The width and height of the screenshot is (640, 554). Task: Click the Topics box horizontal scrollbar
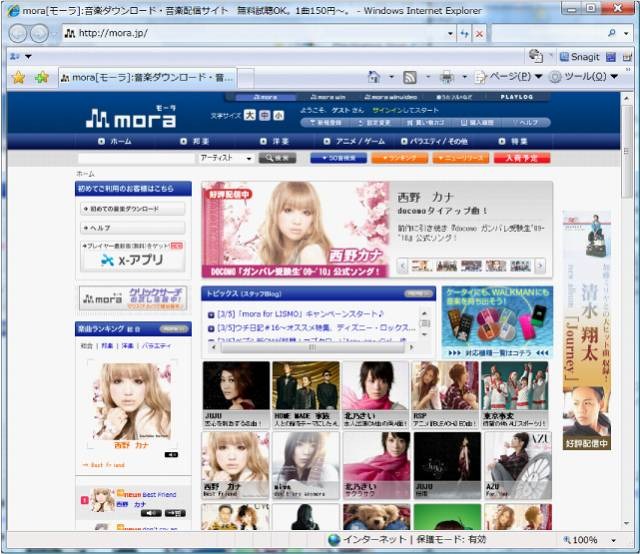pos(312,347)
